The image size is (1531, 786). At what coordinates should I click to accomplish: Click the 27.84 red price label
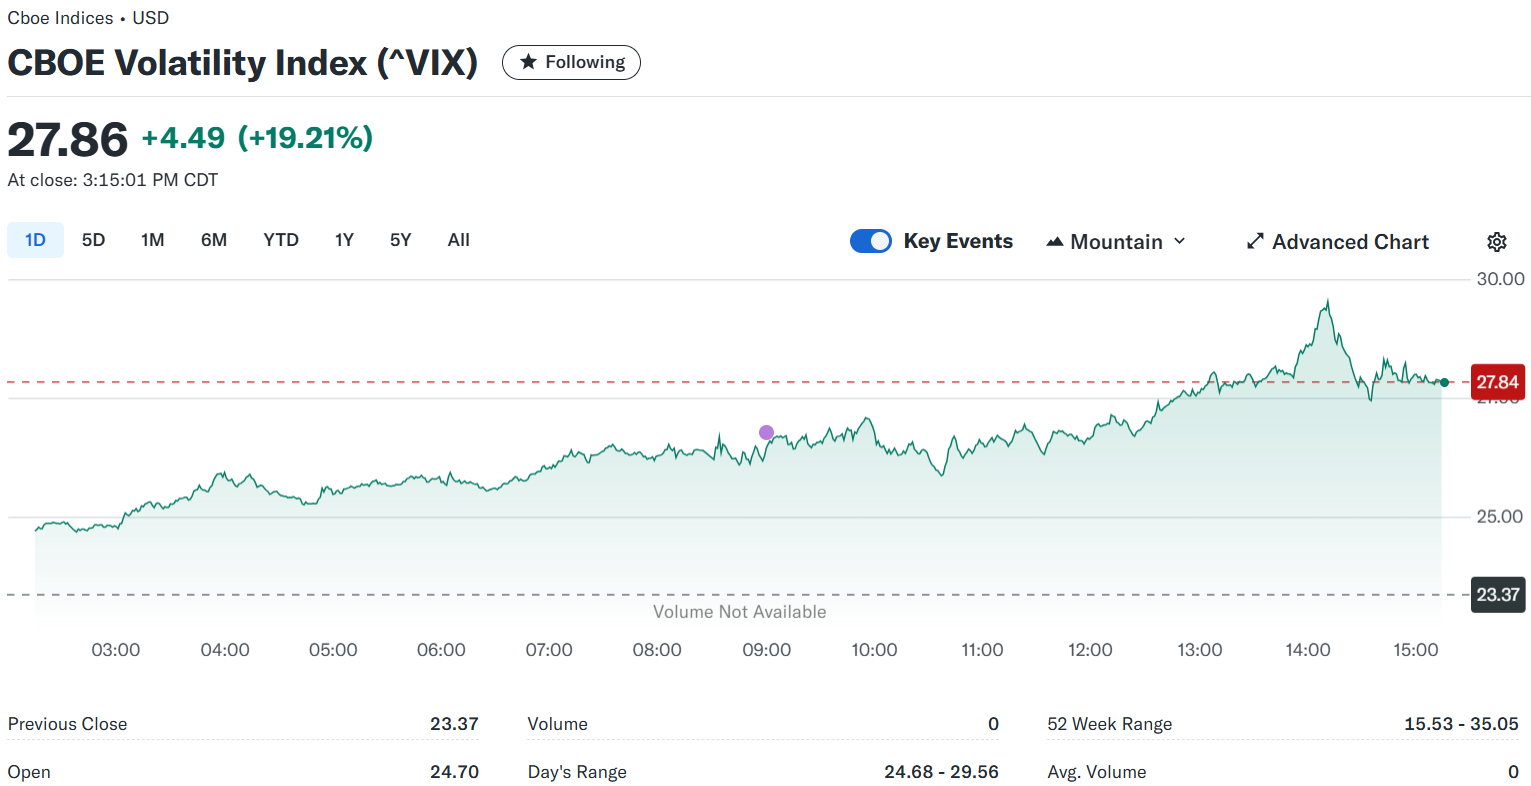click(1497, 382)
